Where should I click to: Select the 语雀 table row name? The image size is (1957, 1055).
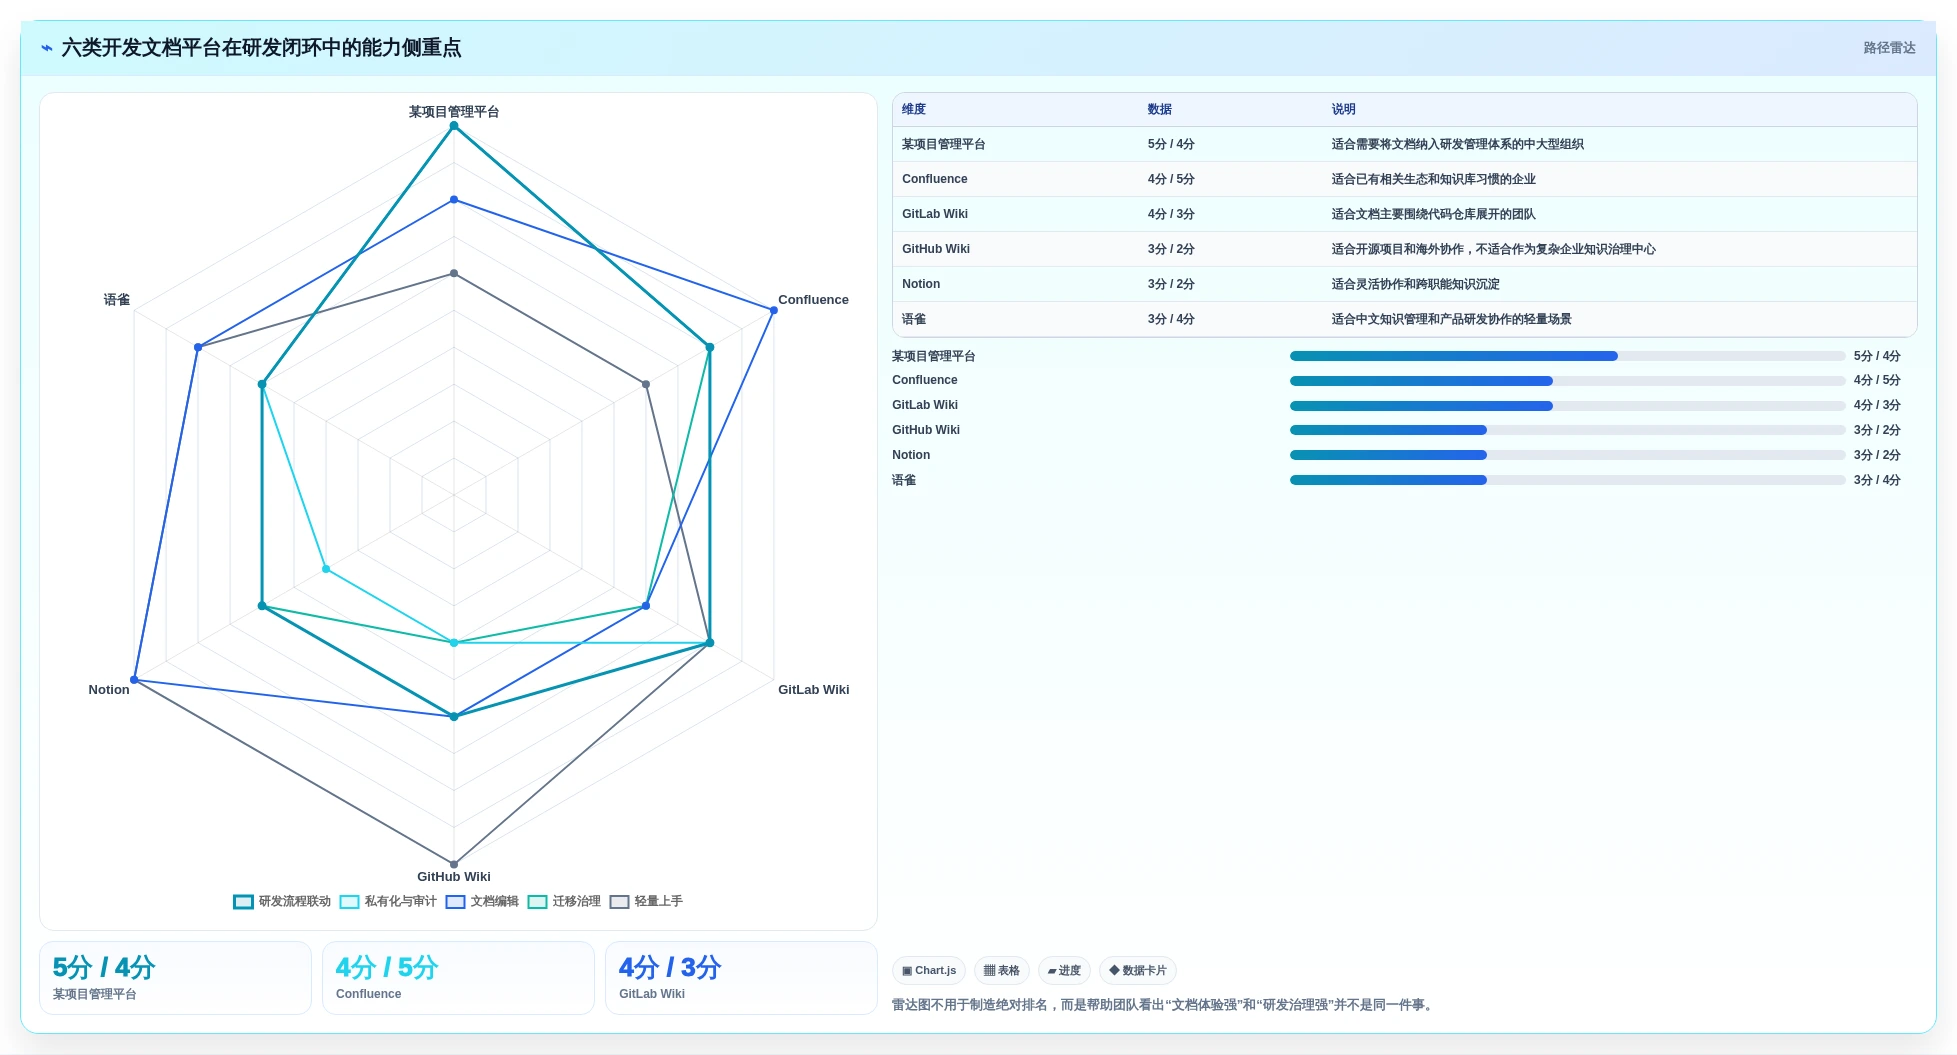(x=914, y=319)
